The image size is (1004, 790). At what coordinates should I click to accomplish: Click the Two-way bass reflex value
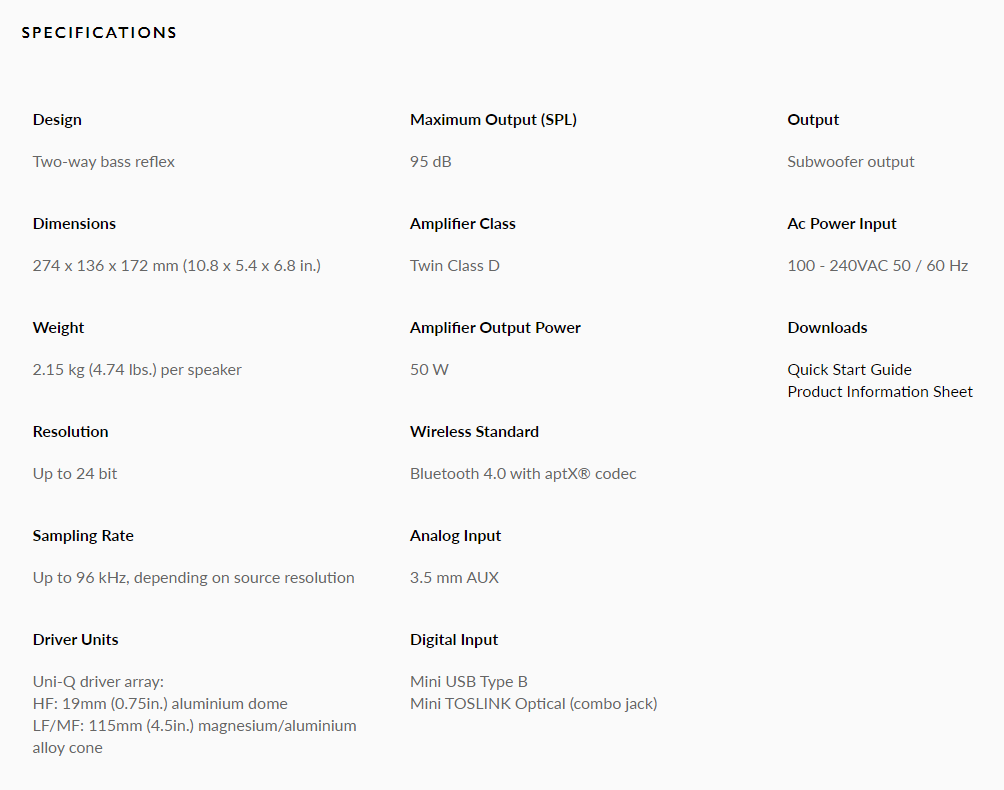(104, 162)
